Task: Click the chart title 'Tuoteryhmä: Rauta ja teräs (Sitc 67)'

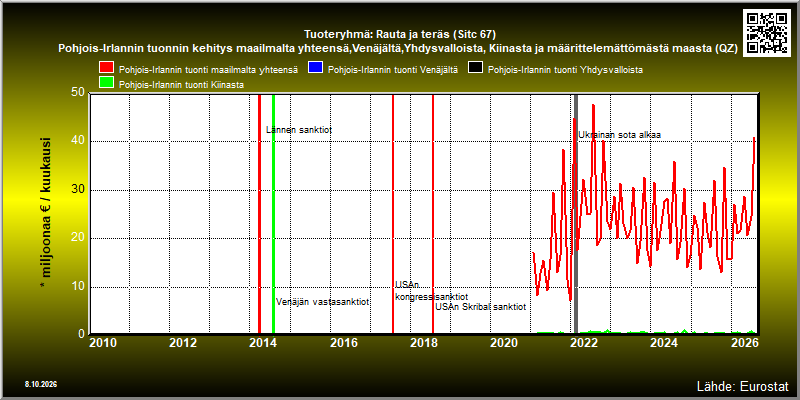Action: (400, 35)
